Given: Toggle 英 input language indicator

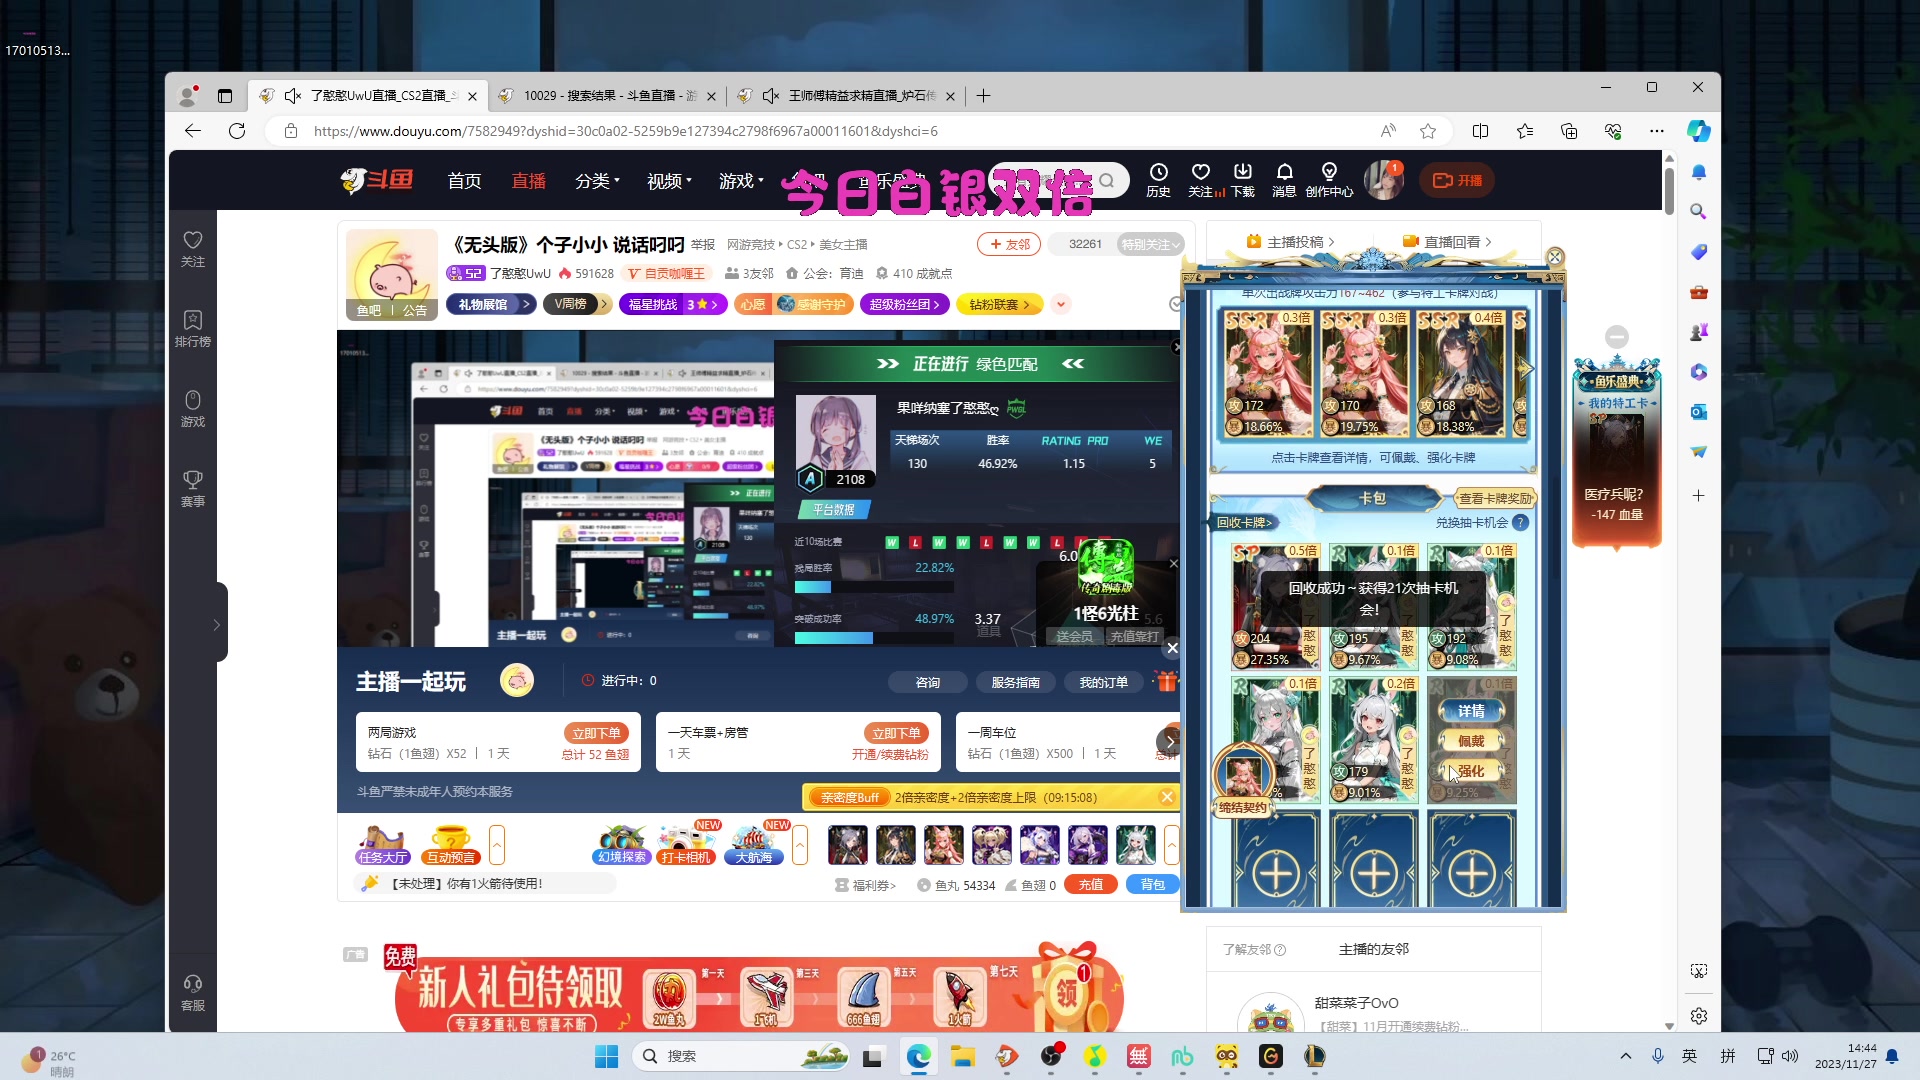Looking at the screenshot, I should (x=1689, y=1056).
